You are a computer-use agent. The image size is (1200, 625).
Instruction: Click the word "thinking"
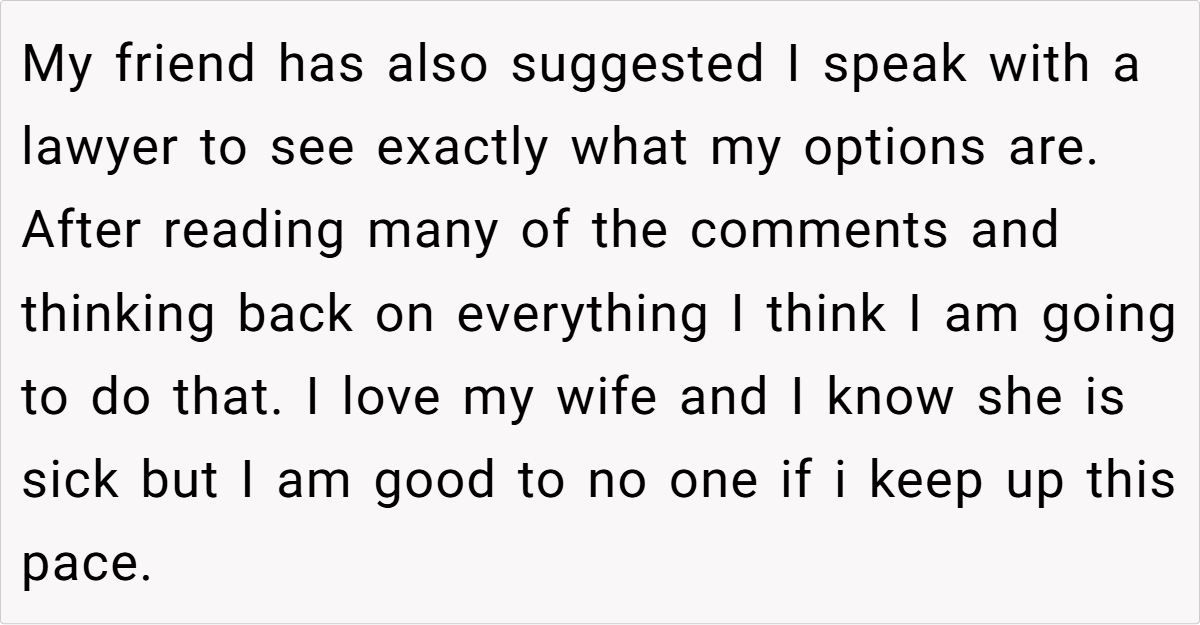coord(120,314)
